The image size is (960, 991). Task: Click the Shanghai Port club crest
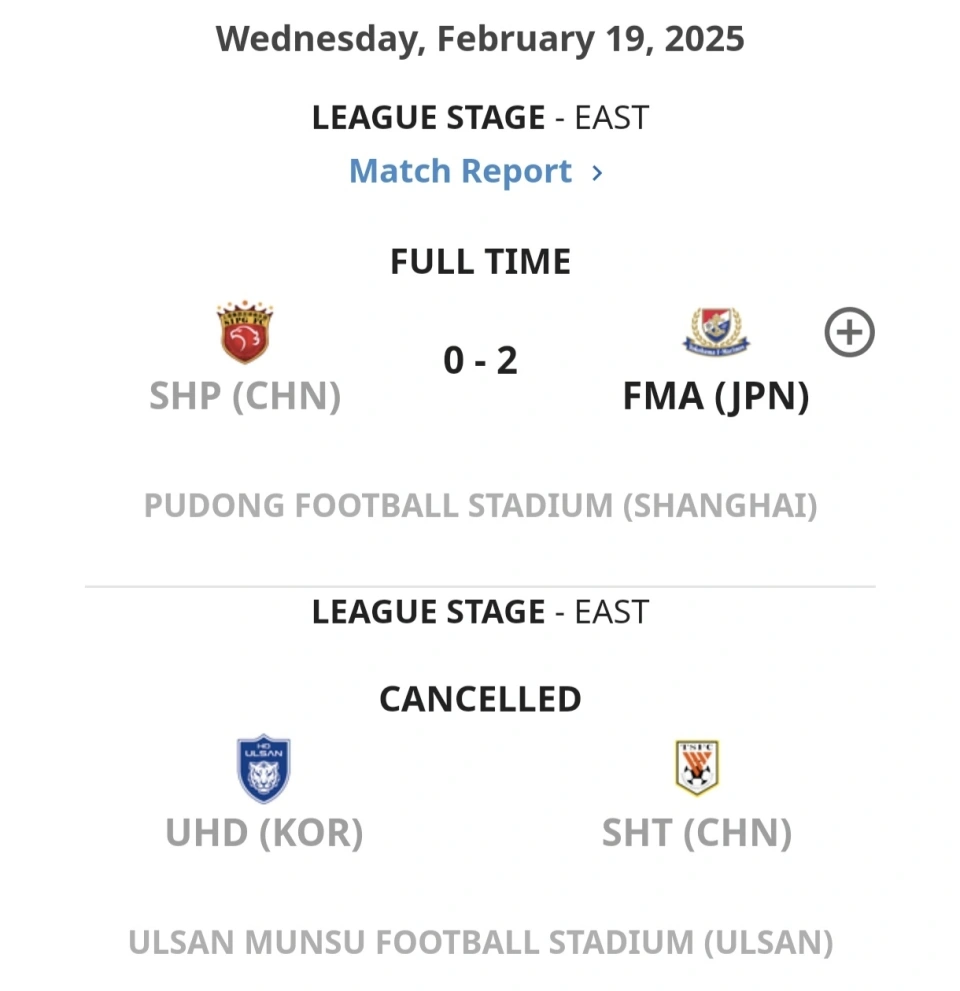tap(245, 332)
